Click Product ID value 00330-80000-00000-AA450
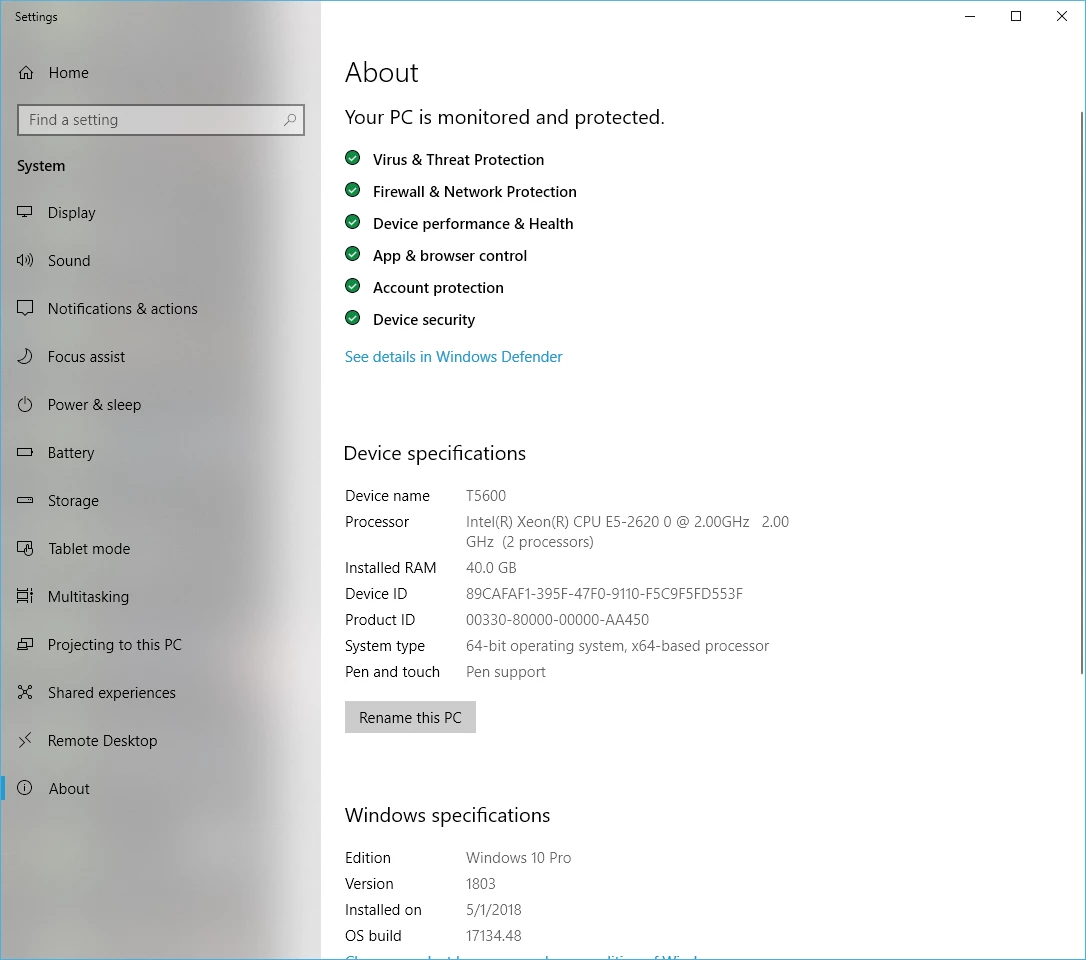This screenshot has width=1086, height=960. tap(557, 620)
